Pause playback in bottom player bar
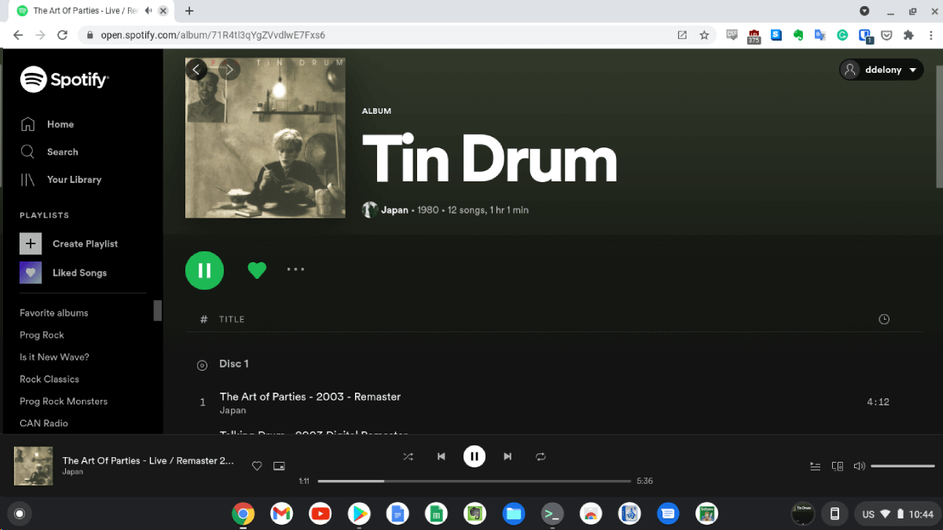This screenshot has height=530, width=943. [474, 457]
